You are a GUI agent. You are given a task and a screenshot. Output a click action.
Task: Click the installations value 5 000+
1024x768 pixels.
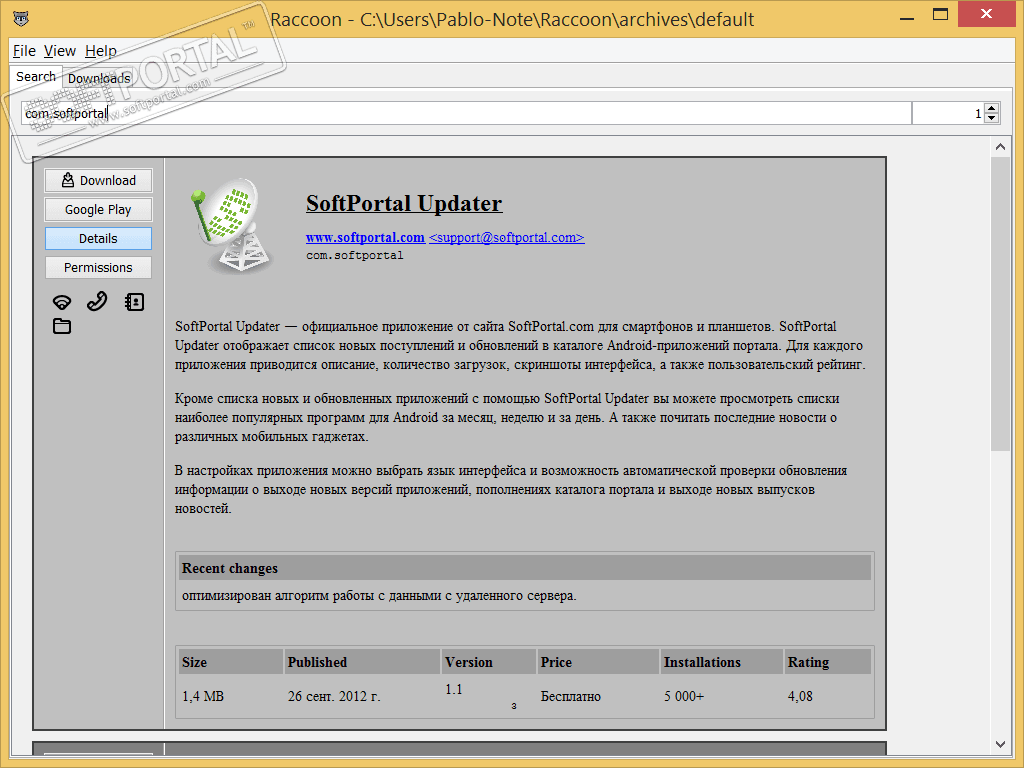(684, 696)
